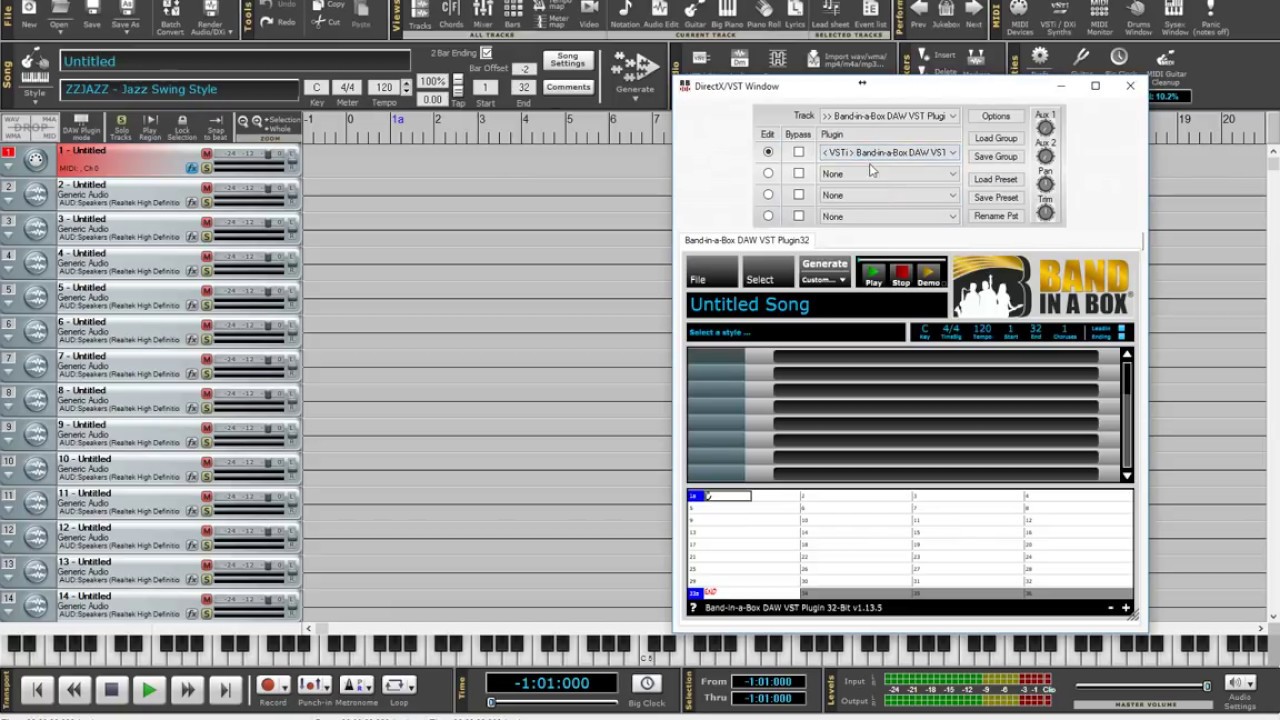1280x720 pixels.
Task: Click the Options button
Action: [996, 116]
